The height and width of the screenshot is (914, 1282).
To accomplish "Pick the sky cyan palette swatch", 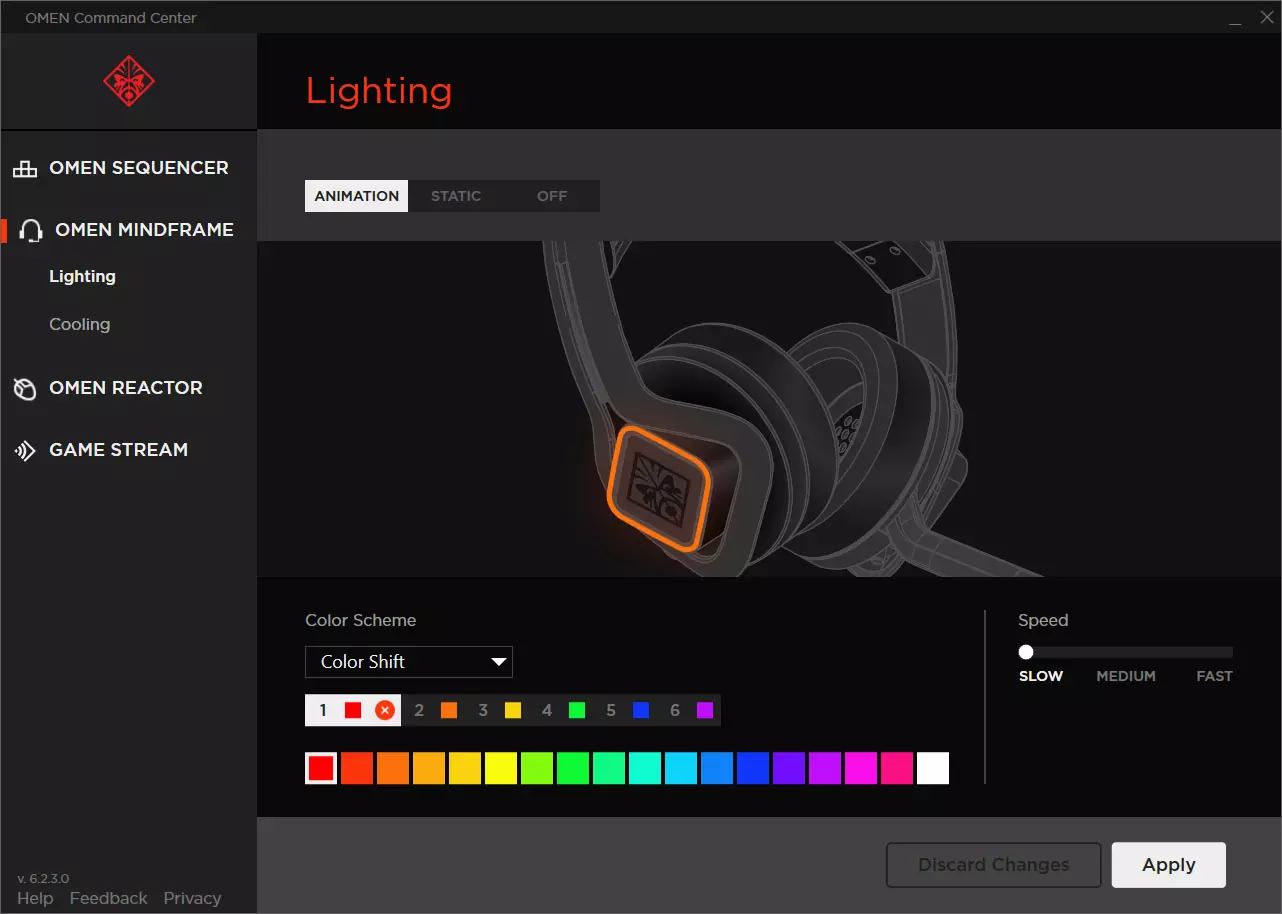I will (681, 768).
